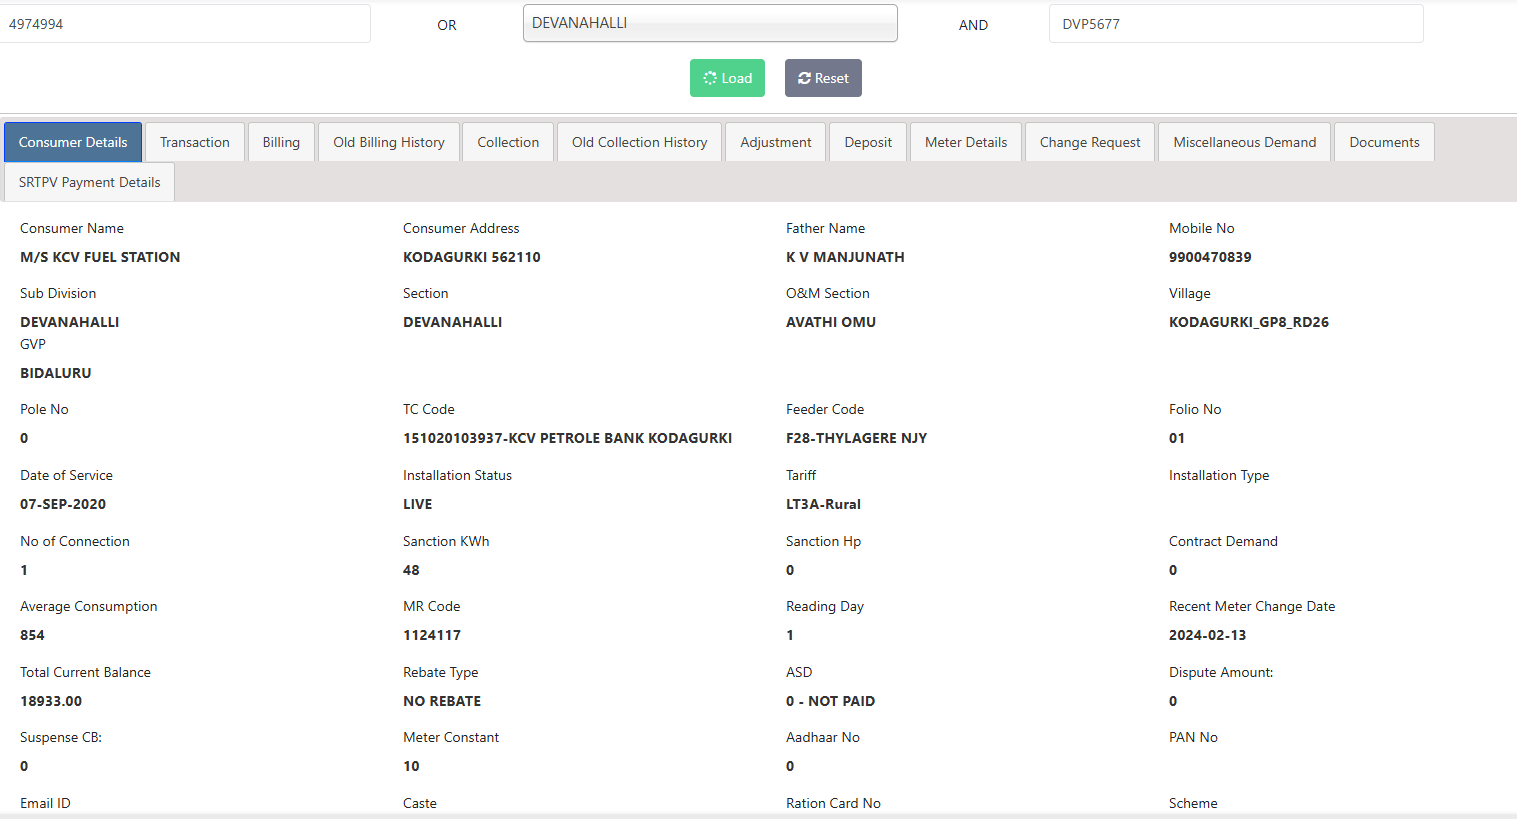Select average consumption value 854
Image resolution: width=1517 pixels, height=819 pixels.
coord(32,635)
